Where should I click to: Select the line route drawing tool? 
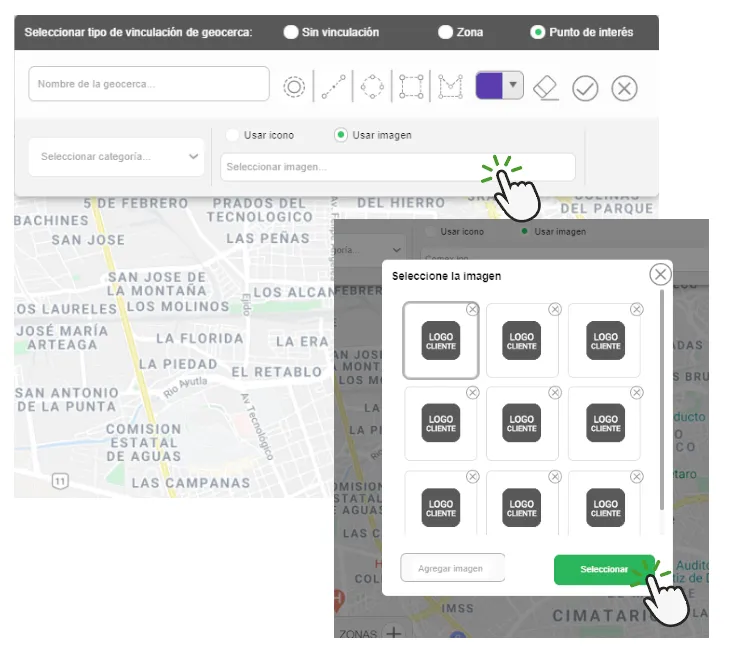(333, 87)
